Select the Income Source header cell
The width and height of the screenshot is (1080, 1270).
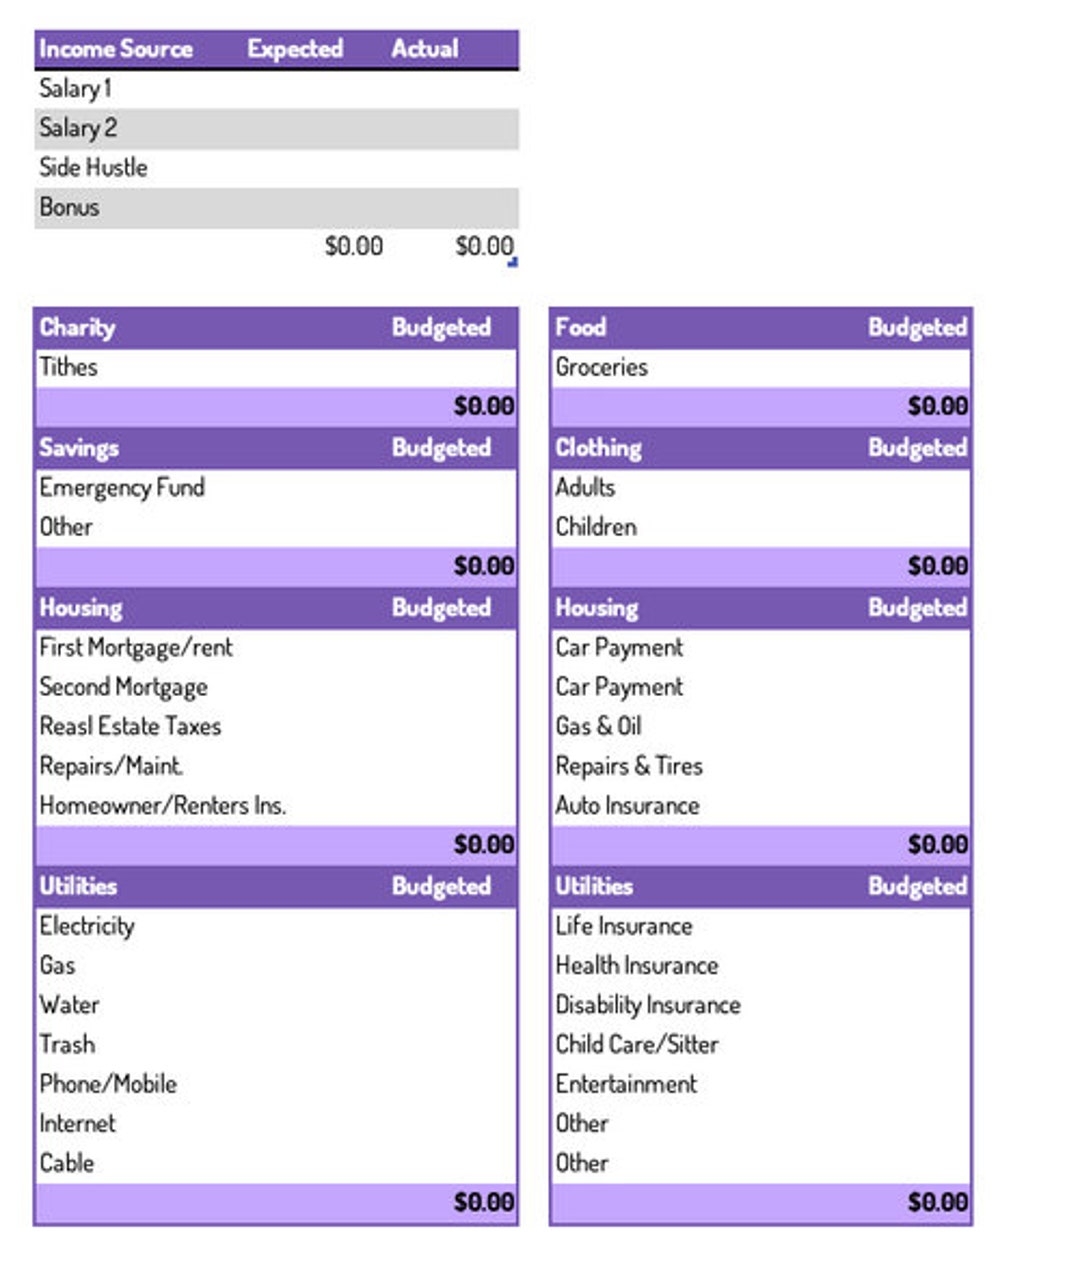[x=116, y=49]
